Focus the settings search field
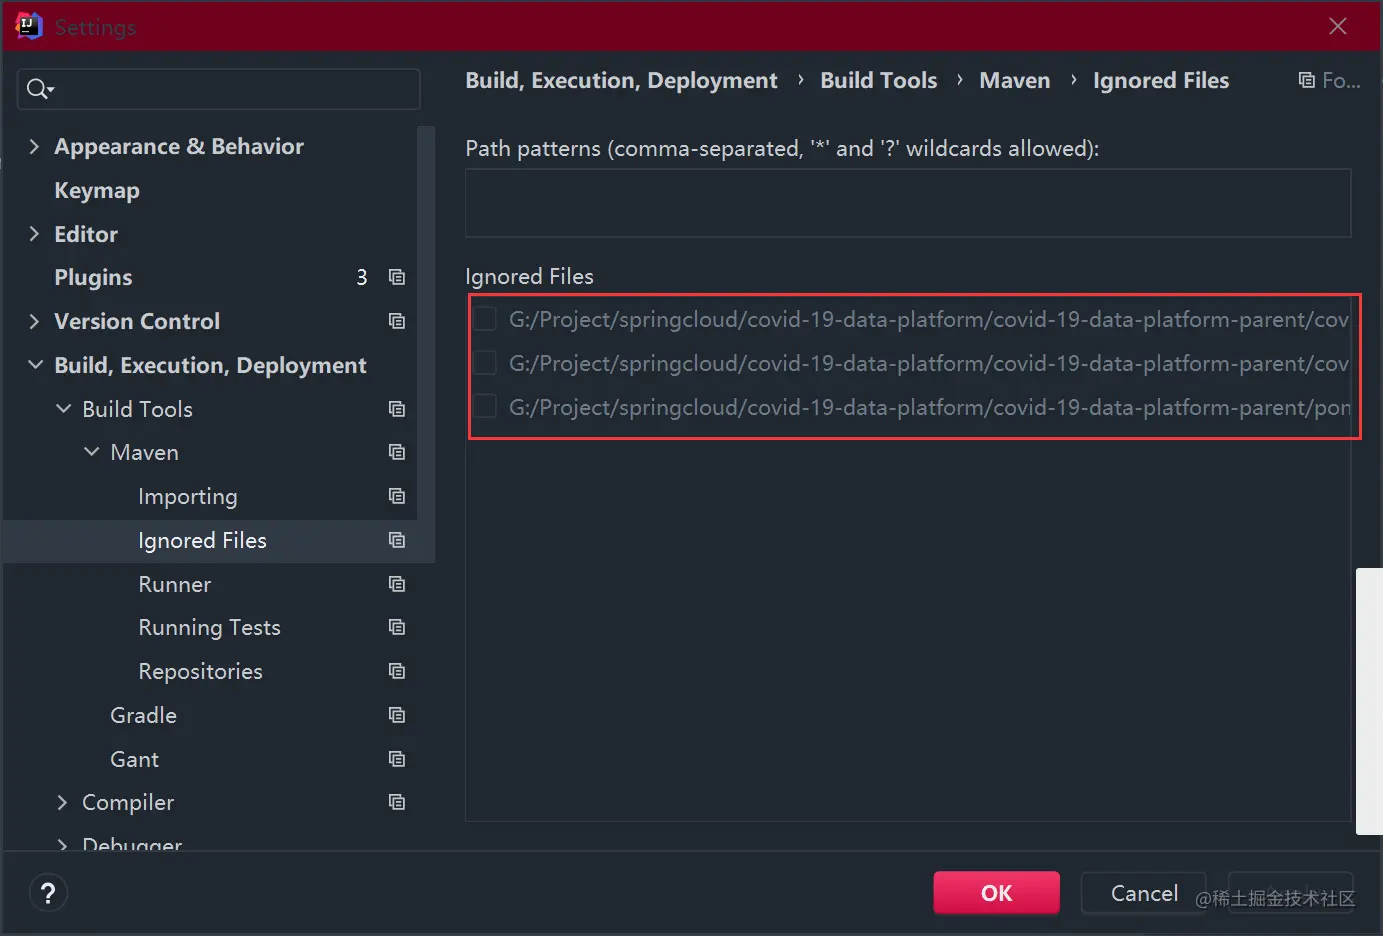This screenshot has height=936, width=1383. pyautogui.click(x=219, y=89)
